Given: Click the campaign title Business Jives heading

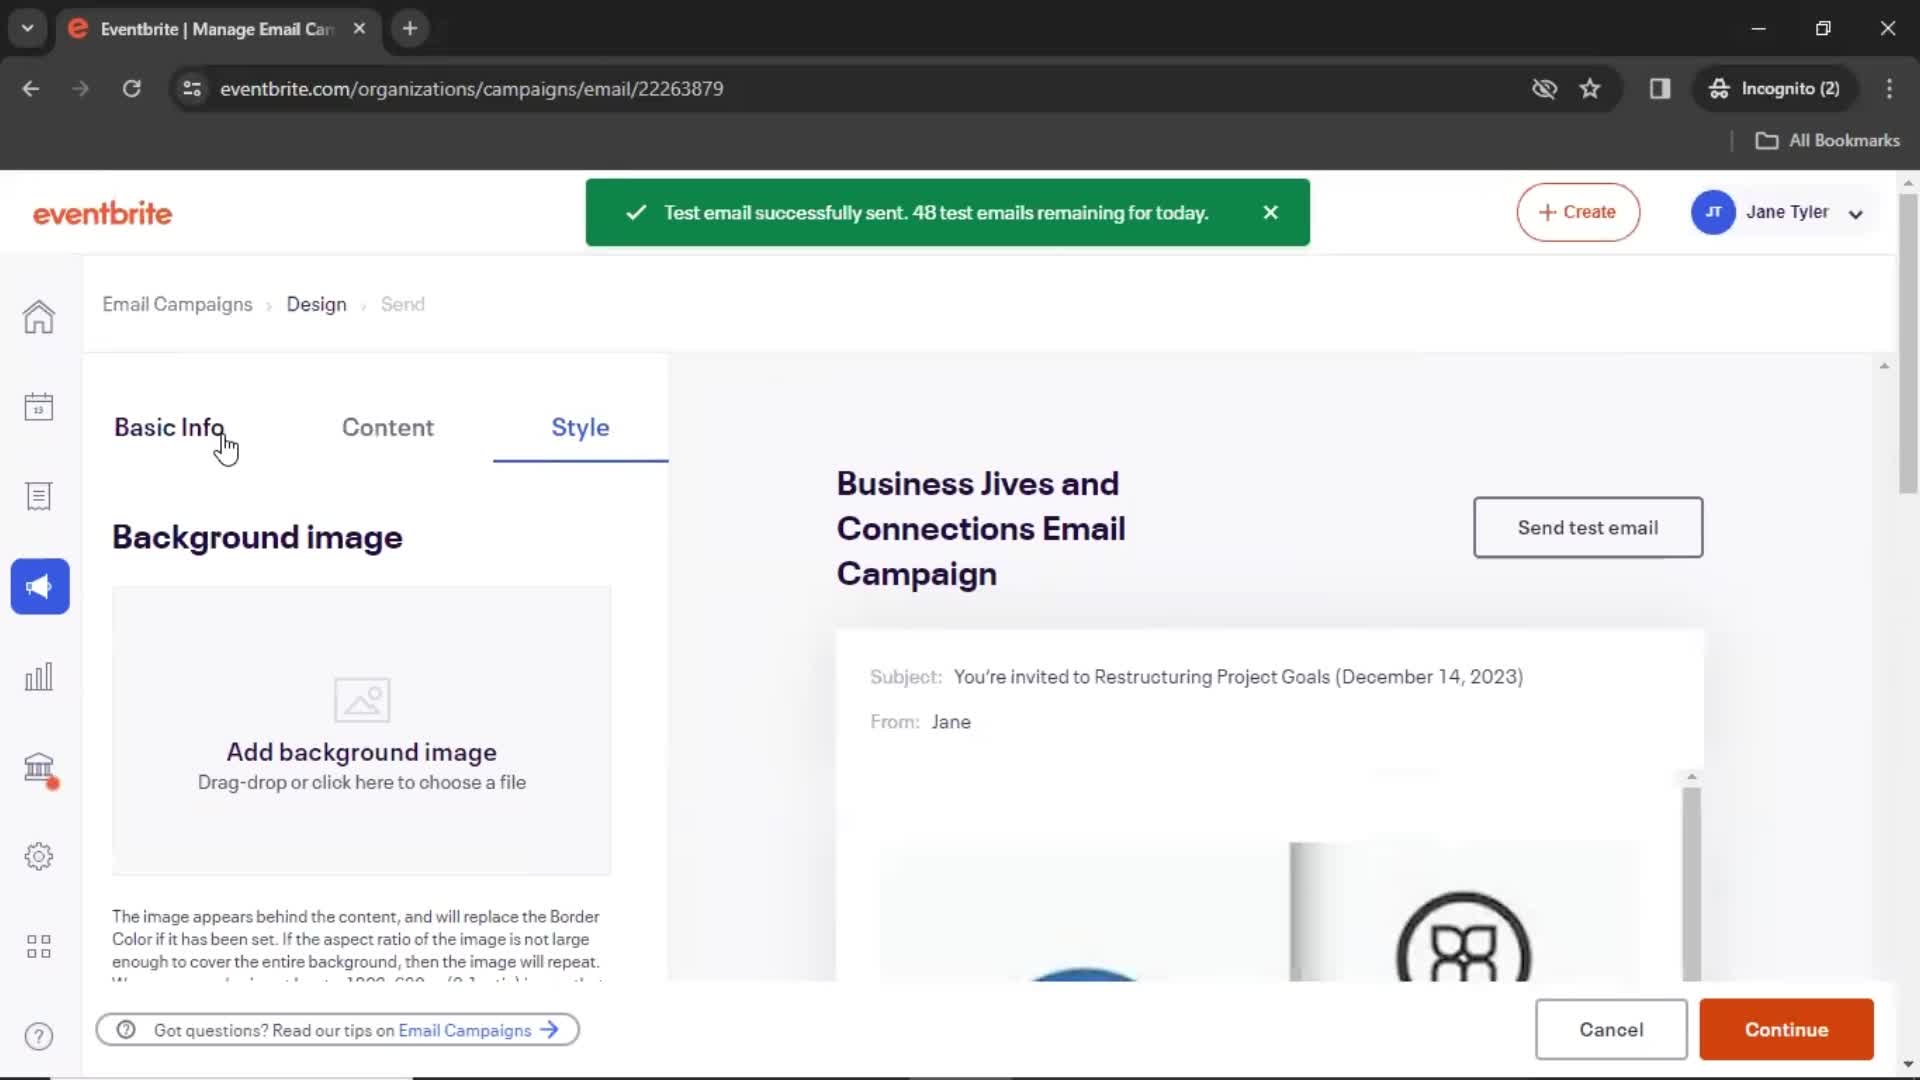Looking at the screenshot, I should click(981, 528).
